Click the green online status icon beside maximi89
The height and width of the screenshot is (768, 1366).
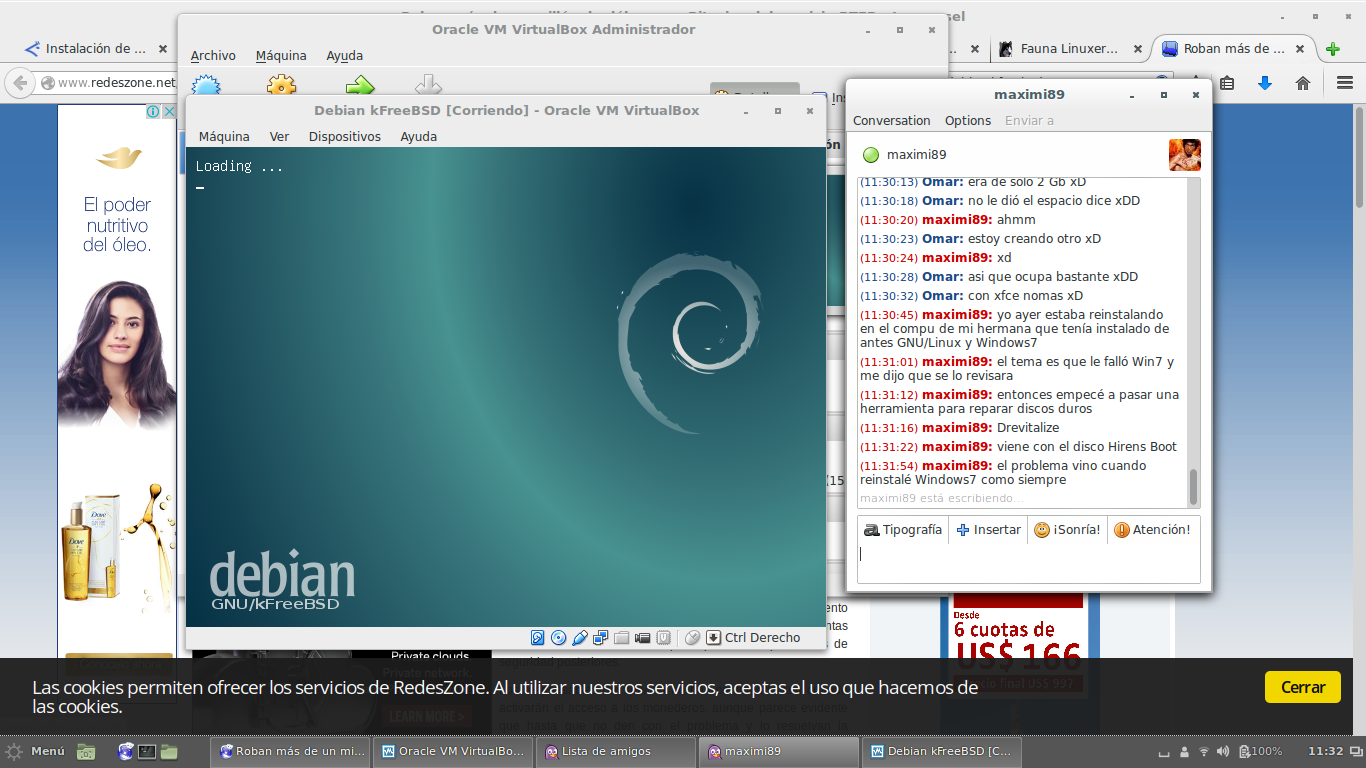871,155
